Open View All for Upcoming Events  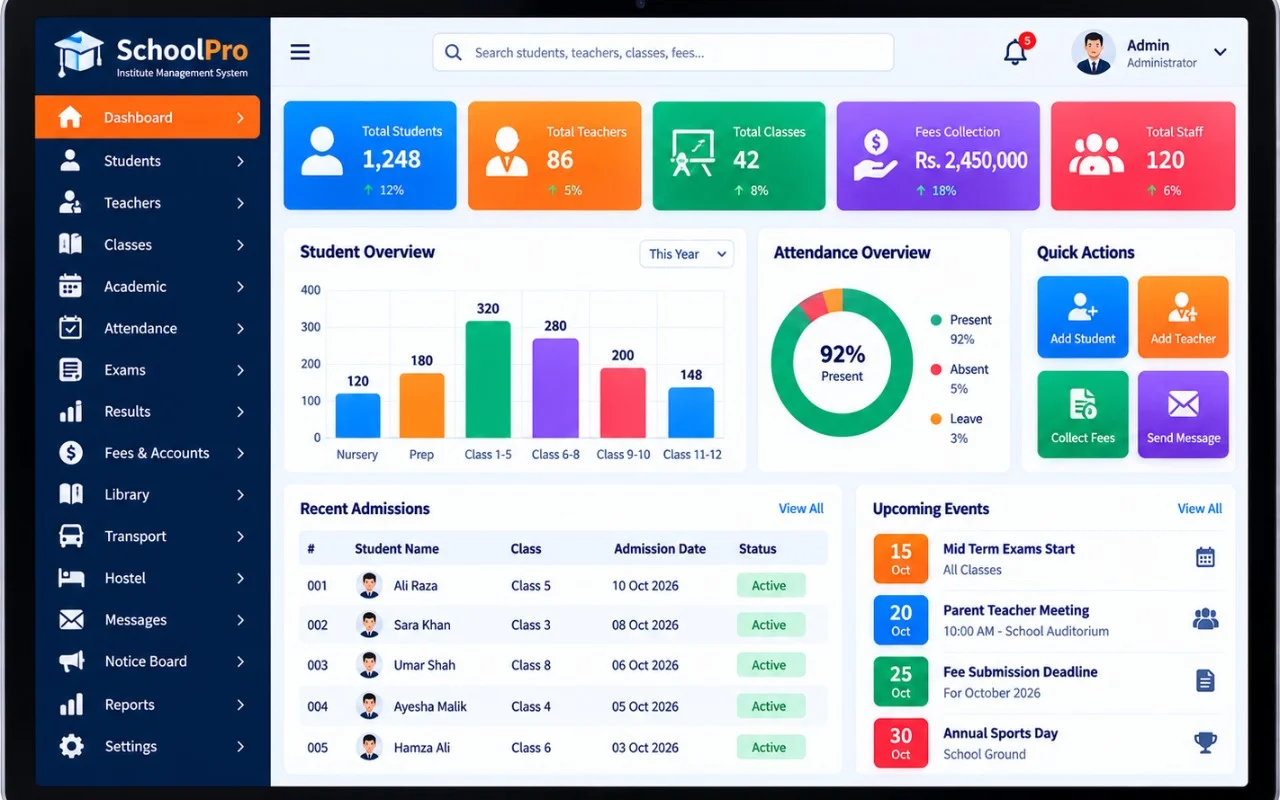click(x=1200, y=508)
